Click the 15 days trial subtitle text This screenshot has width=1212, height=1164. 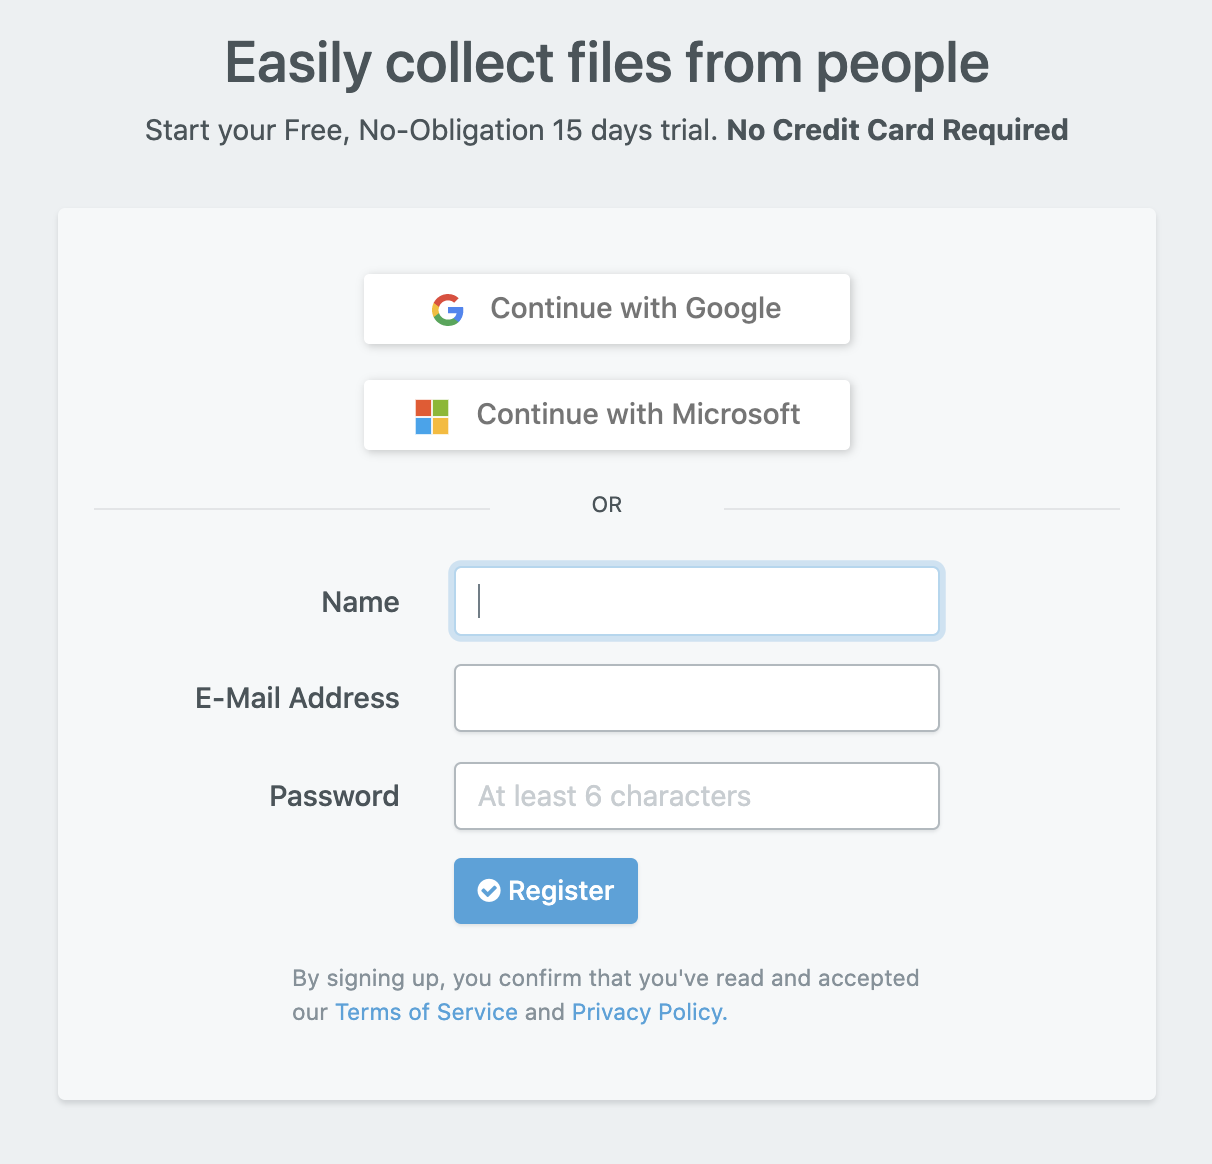click(432, 130)
